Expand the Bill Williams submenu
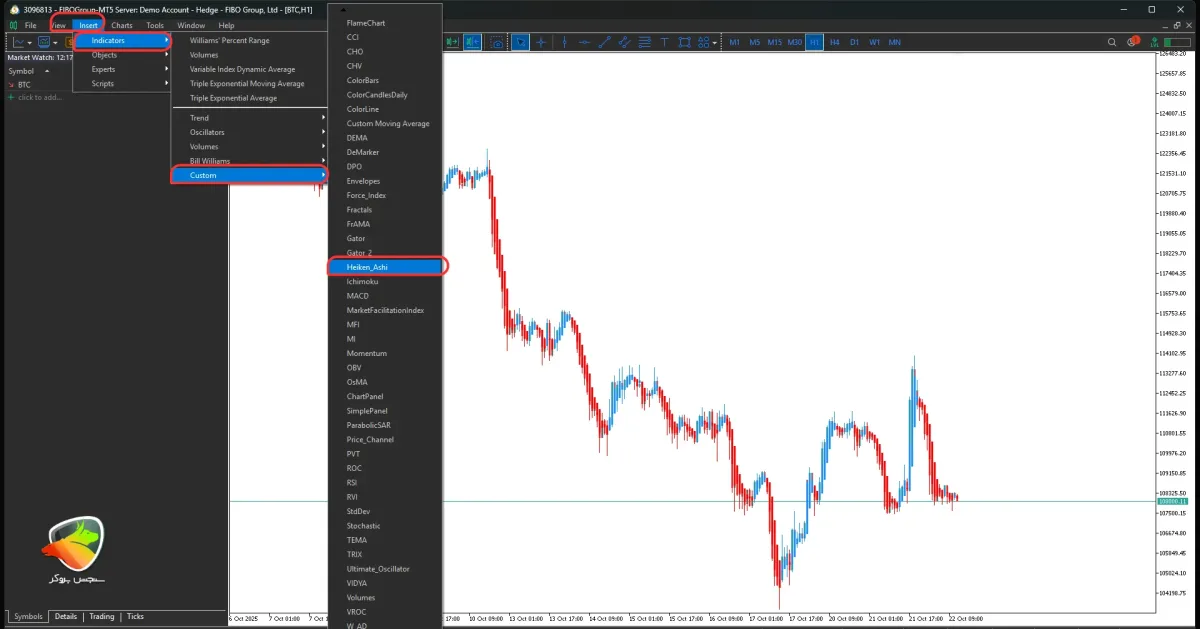Viewport: 1200px width, 629px height. (x=250, y=161)
